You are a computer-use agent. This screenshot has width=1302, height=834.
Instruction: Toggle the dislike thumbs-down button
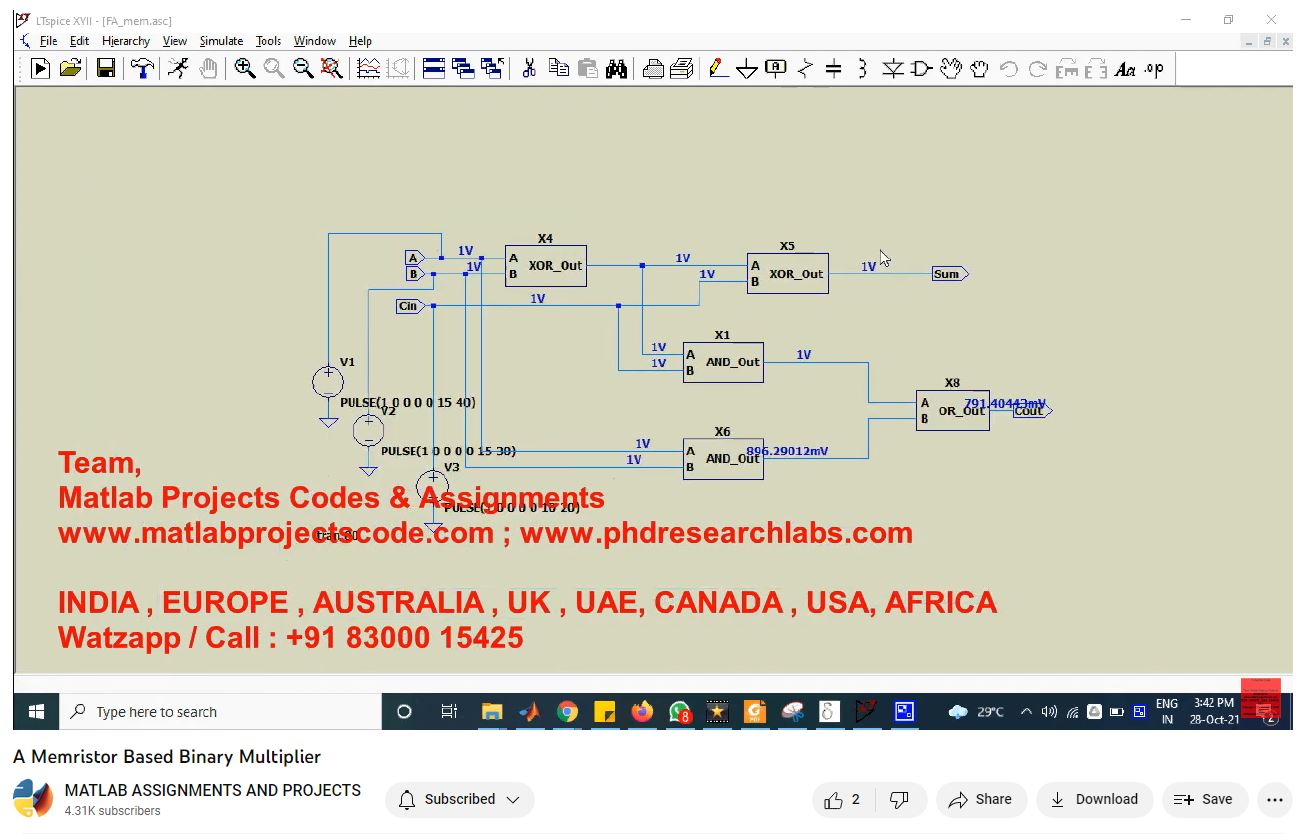click(x=899, y=799)
